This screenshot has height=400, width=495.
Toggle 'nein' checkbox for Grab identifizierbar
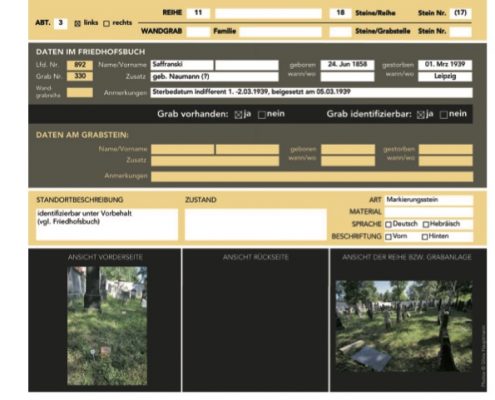pos(444,115)
